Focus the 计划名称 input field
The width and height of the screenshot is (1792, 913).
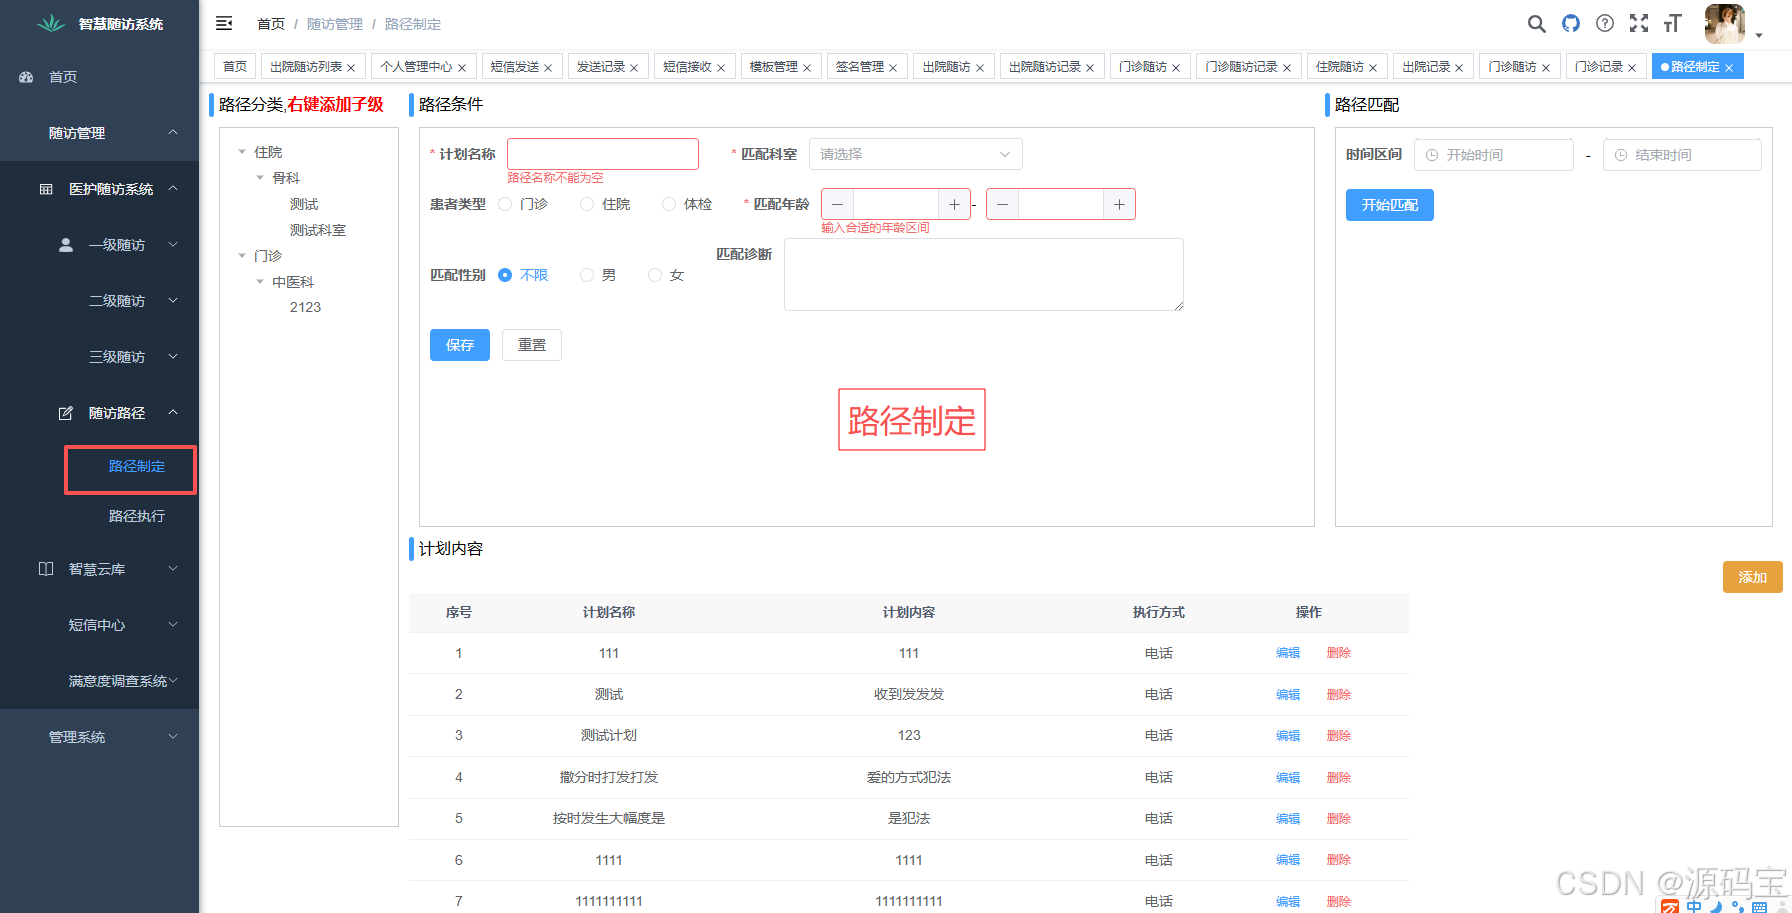[x=603, y=154]
